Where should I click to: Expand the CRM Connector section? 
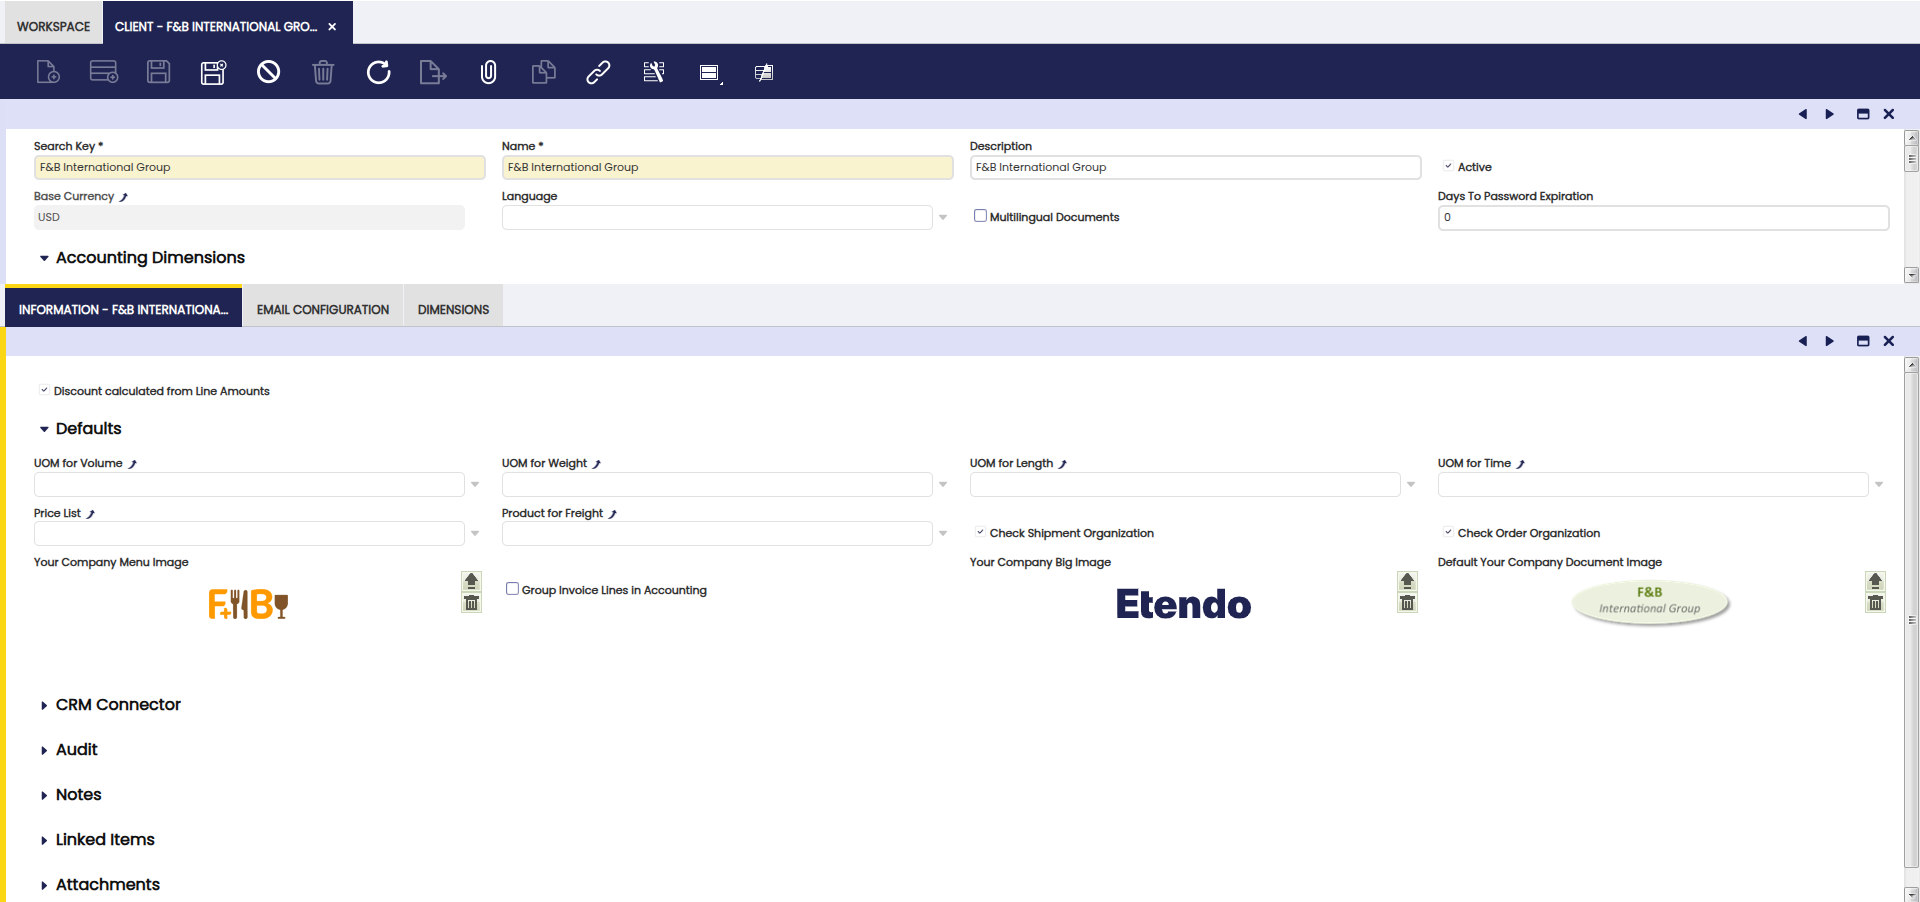tap(117, 705)
